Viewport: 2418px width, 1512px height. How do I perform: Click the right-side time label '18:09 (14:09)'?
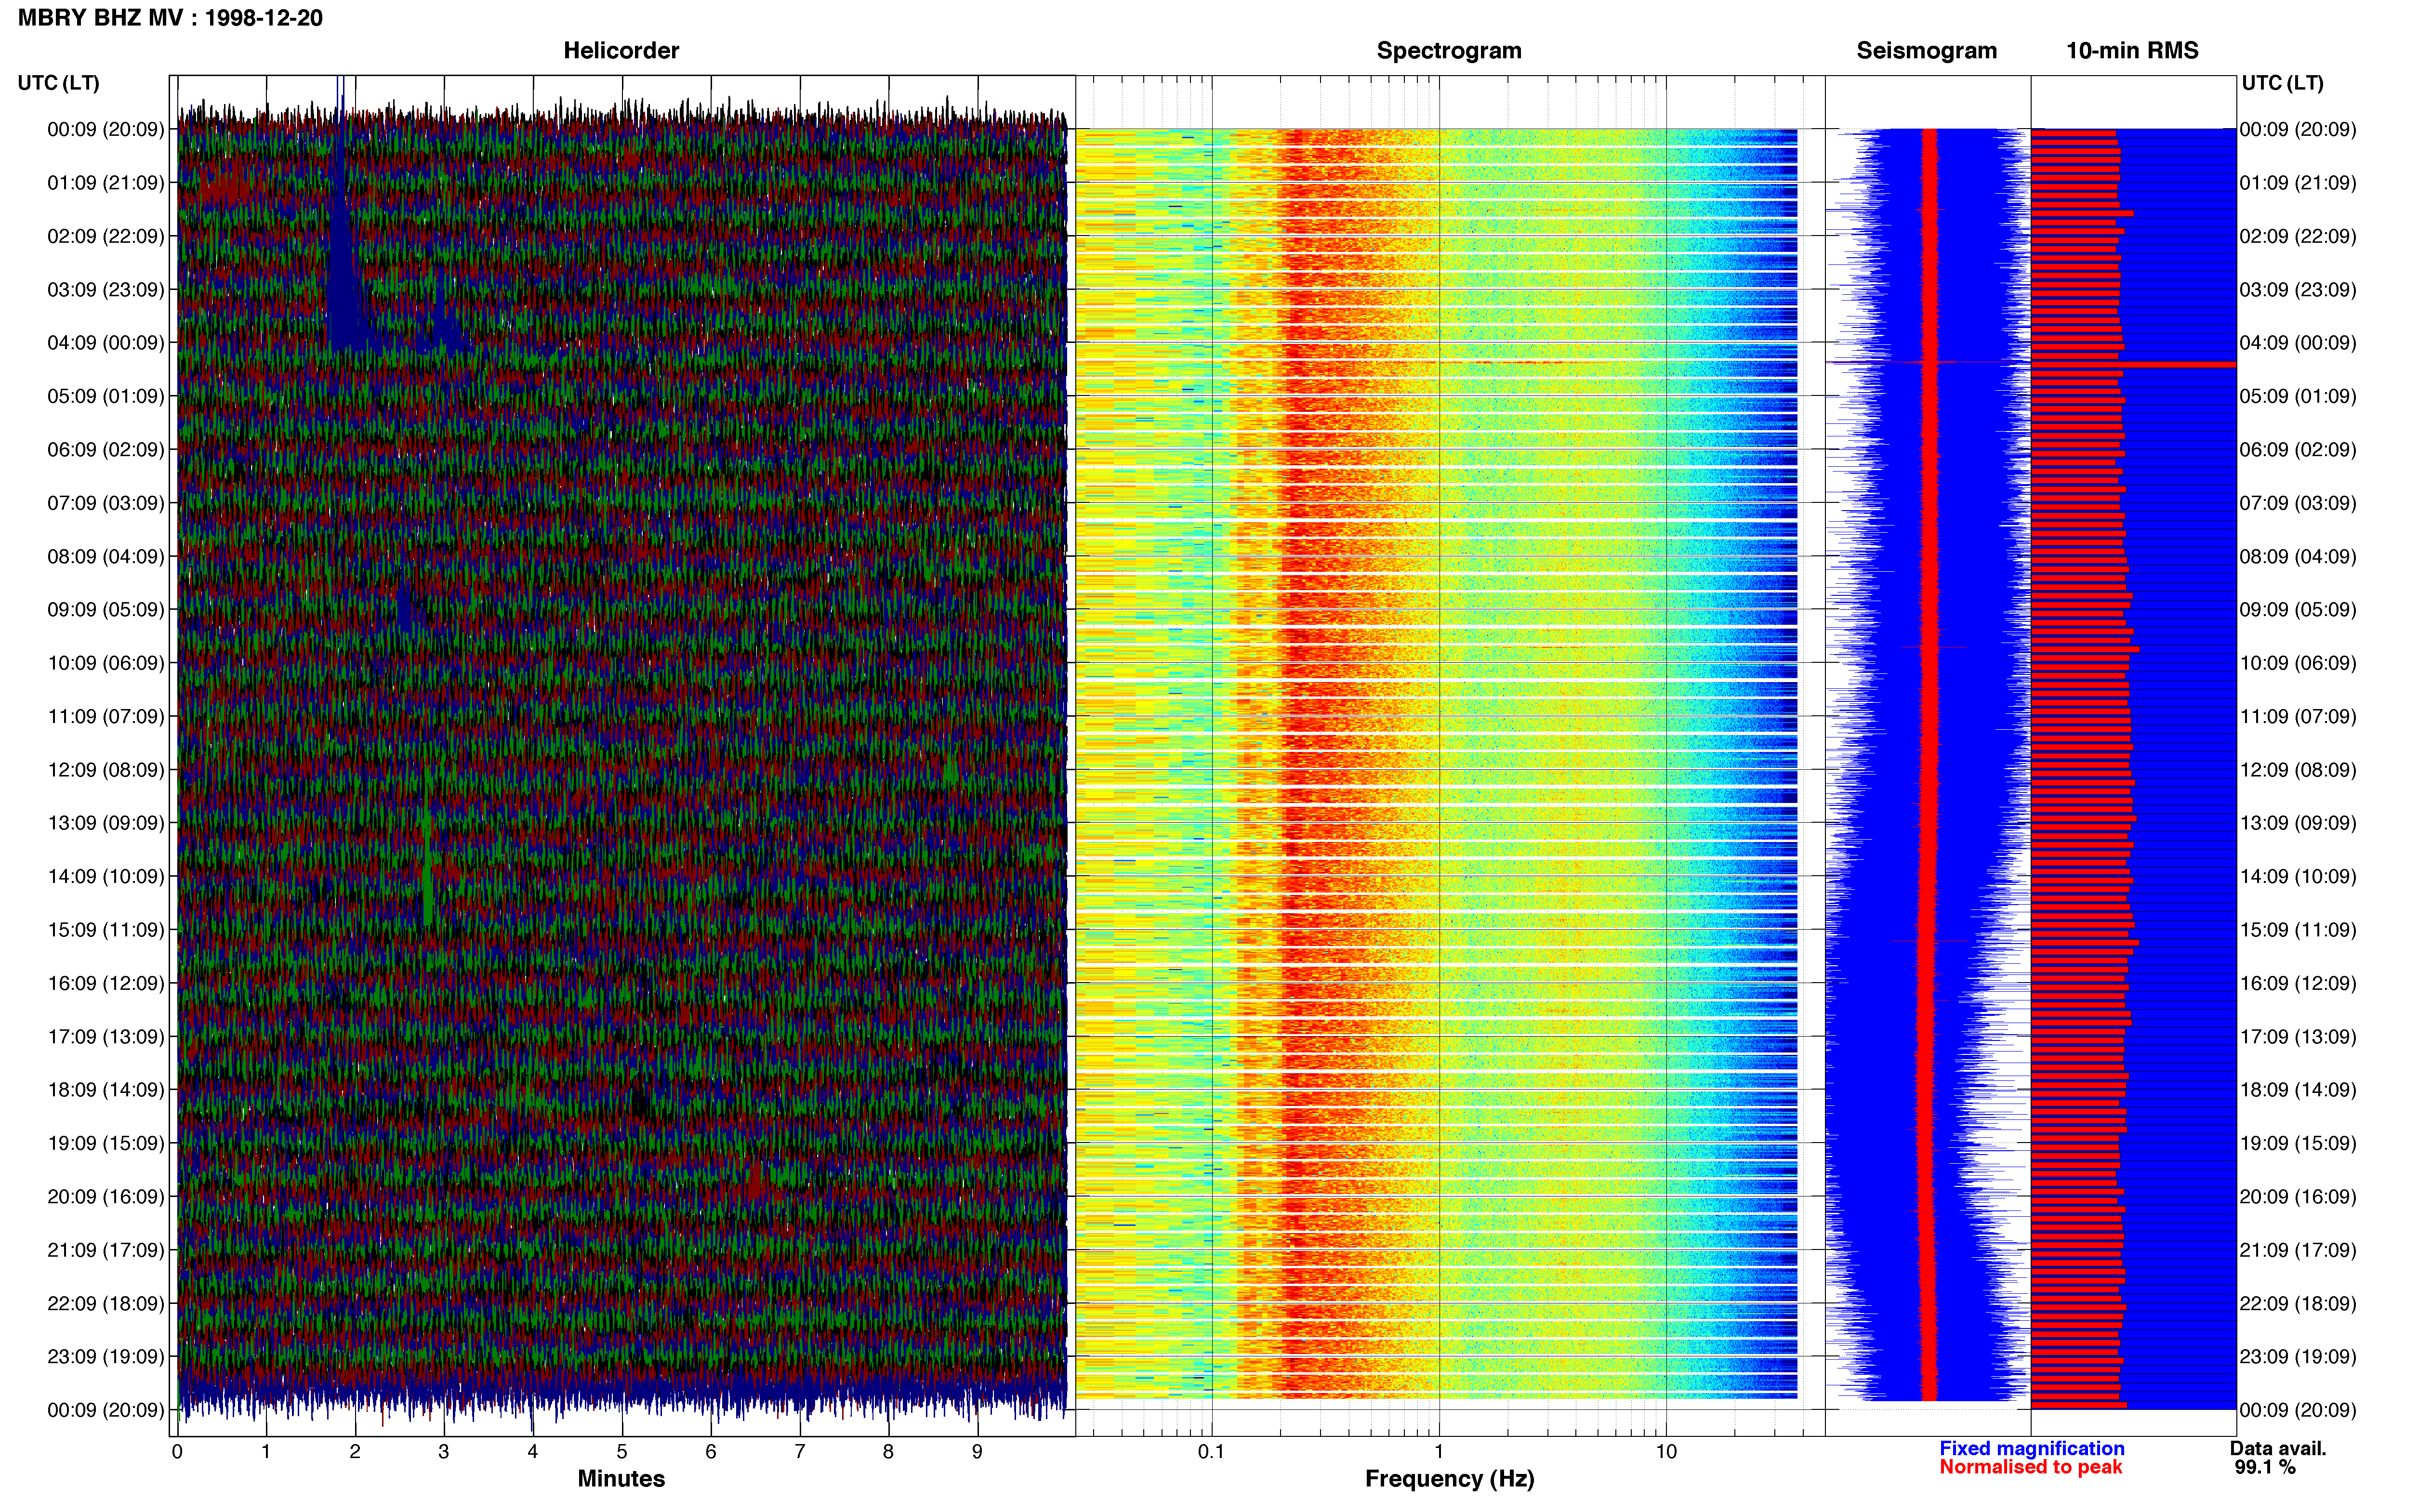(x=2298, y=1090)
